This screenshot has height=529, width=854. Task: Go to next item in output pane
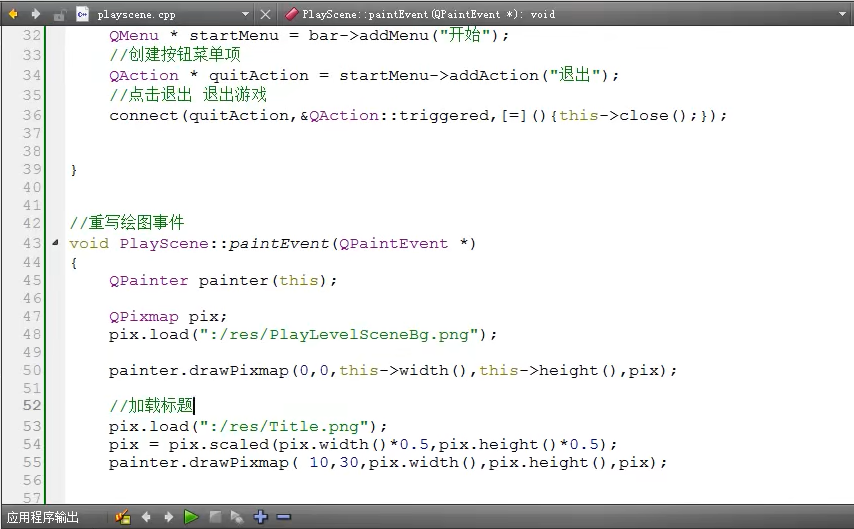coord(168,516)
